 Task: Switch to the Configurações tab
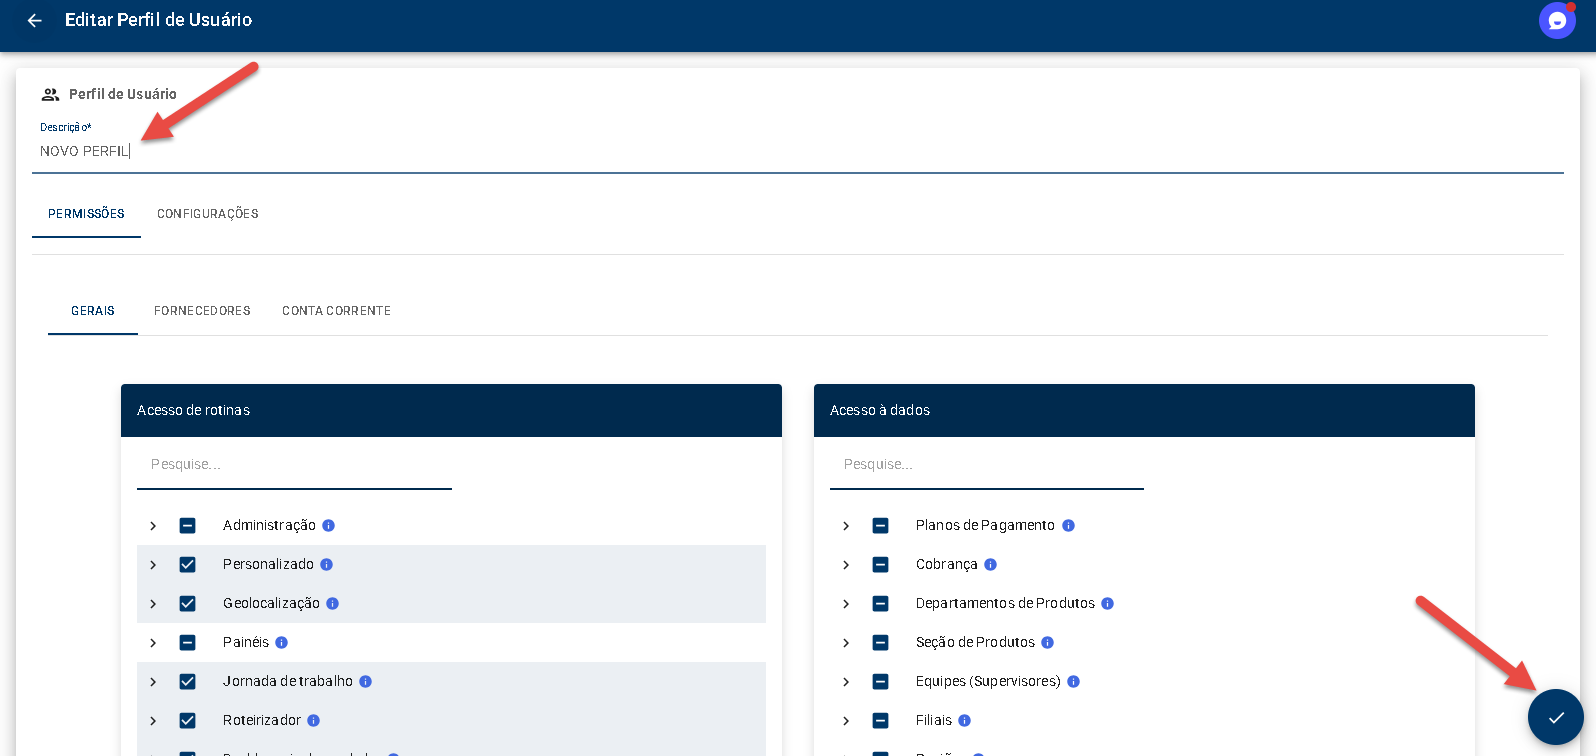tap(208, 214)
